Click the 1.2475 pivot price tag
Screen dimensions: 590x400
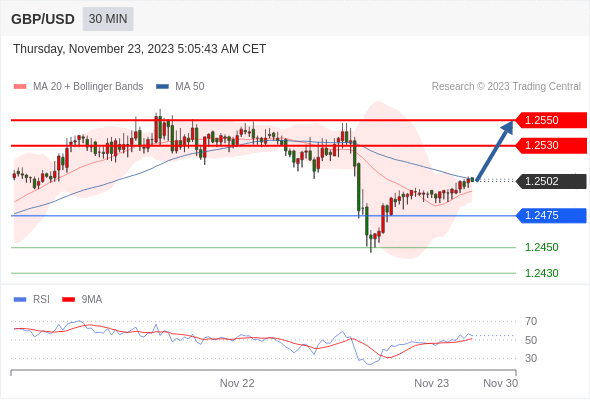pyautogui.click(x=551, y=216)
